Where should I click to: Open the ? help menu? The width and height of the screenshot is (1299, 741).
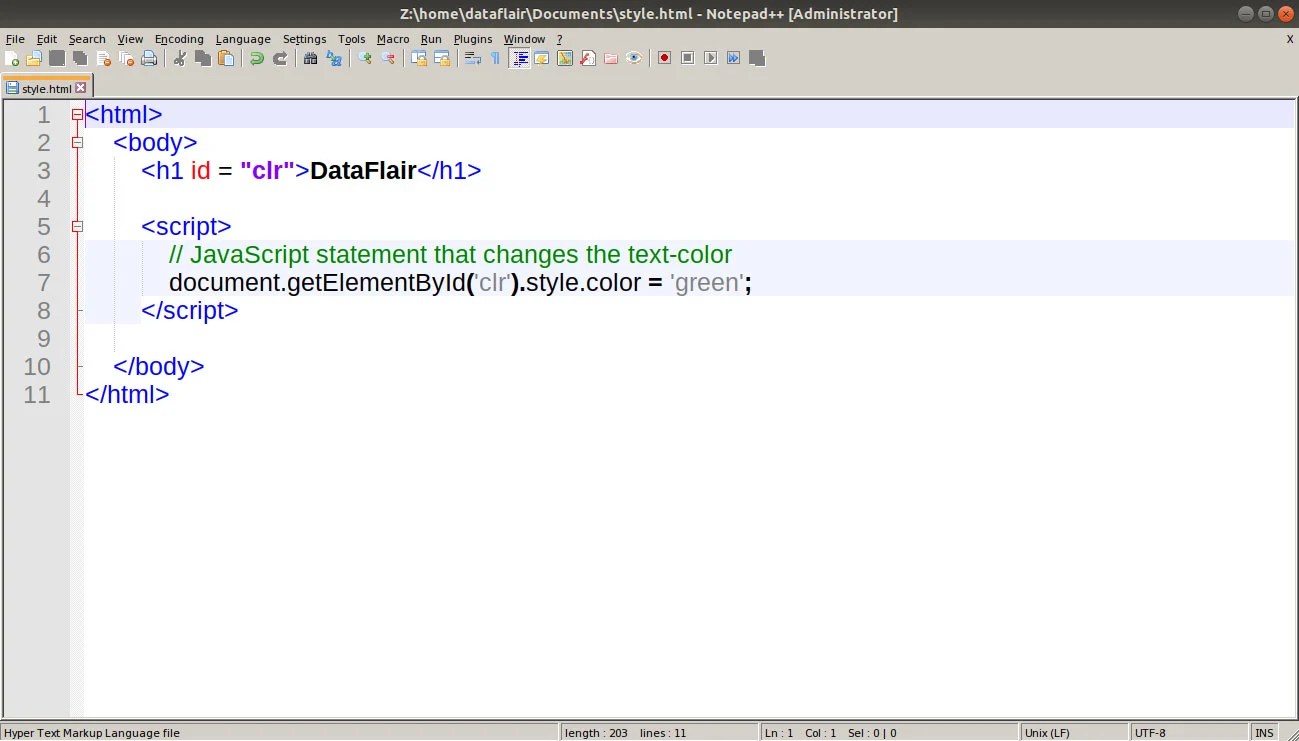coord(560,39)
